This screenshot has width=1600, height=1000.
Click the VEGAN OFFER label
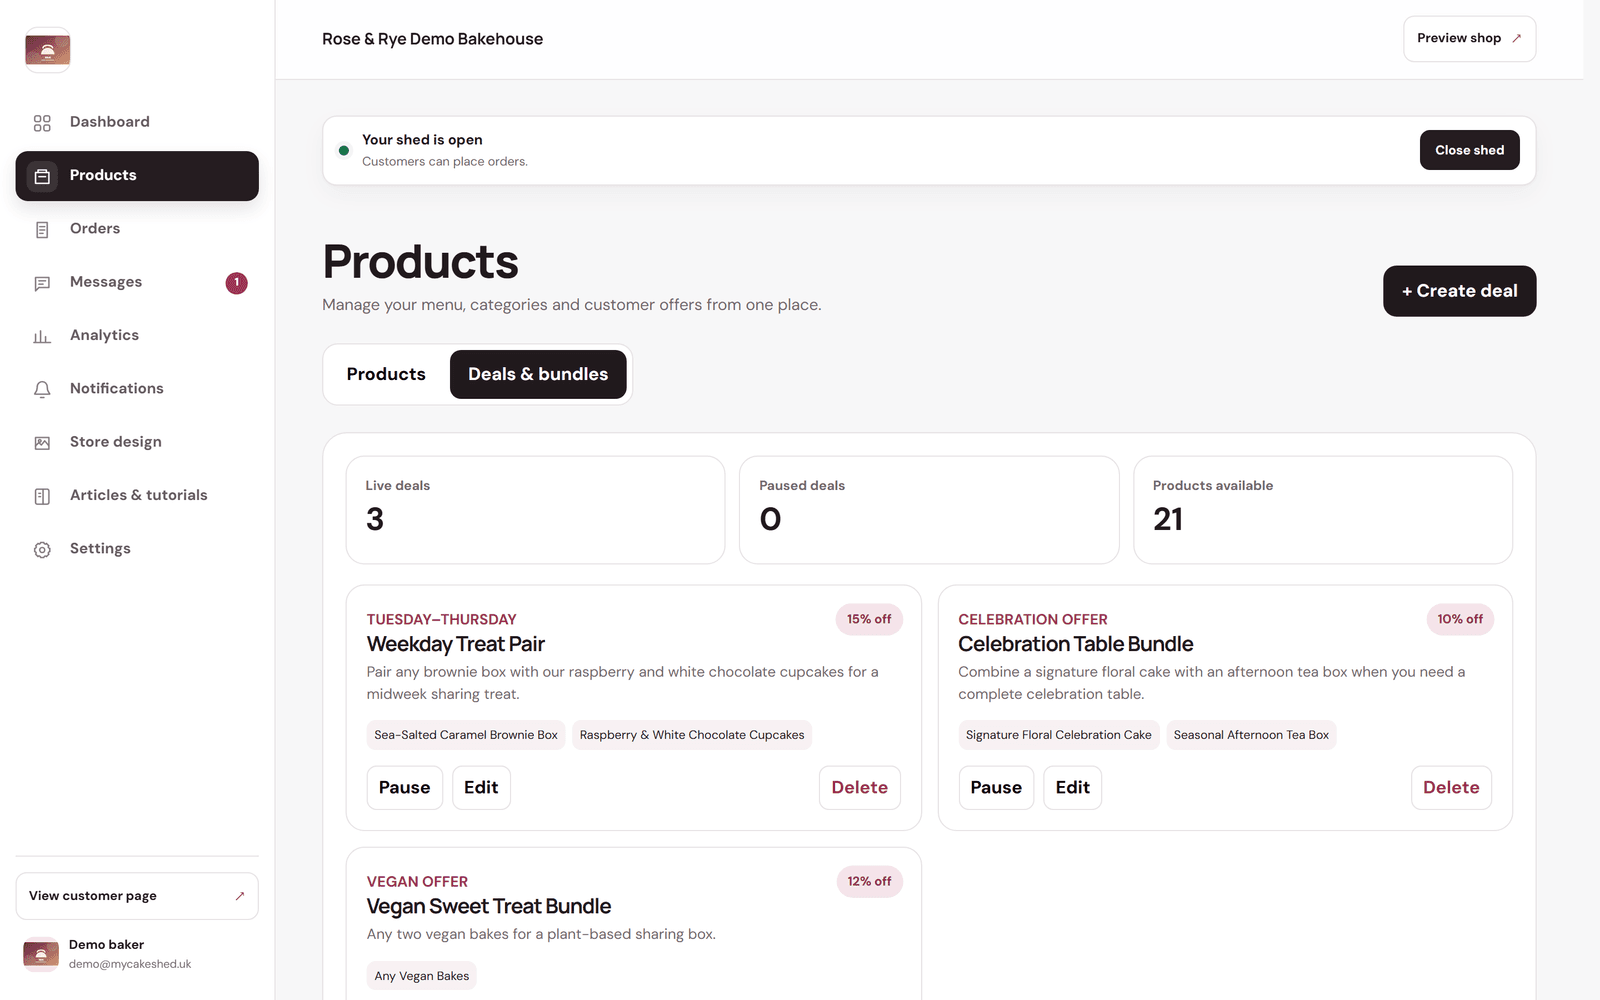coord(417,881)
